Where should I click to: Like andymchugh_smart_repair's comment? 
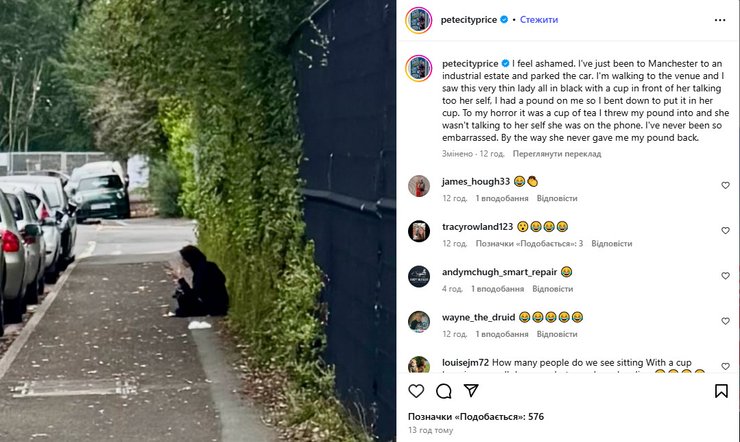tap(725, 276)
